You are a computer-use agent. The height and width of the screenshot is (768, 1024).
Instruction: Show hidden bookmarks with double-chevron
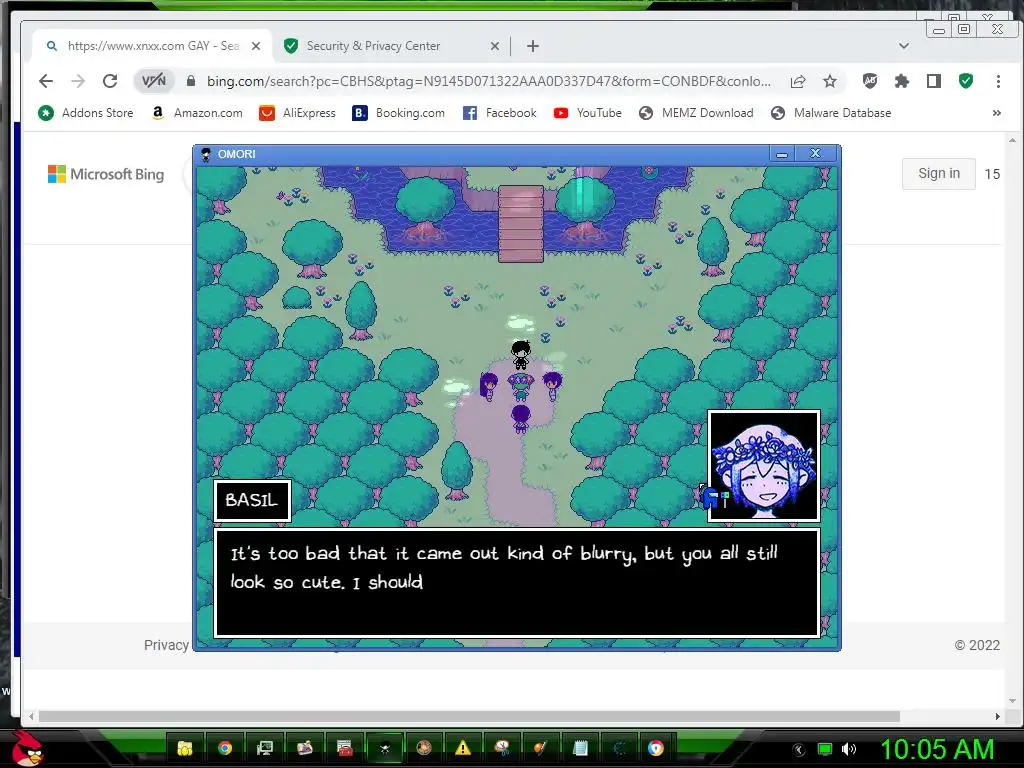[x=997, y=113]
